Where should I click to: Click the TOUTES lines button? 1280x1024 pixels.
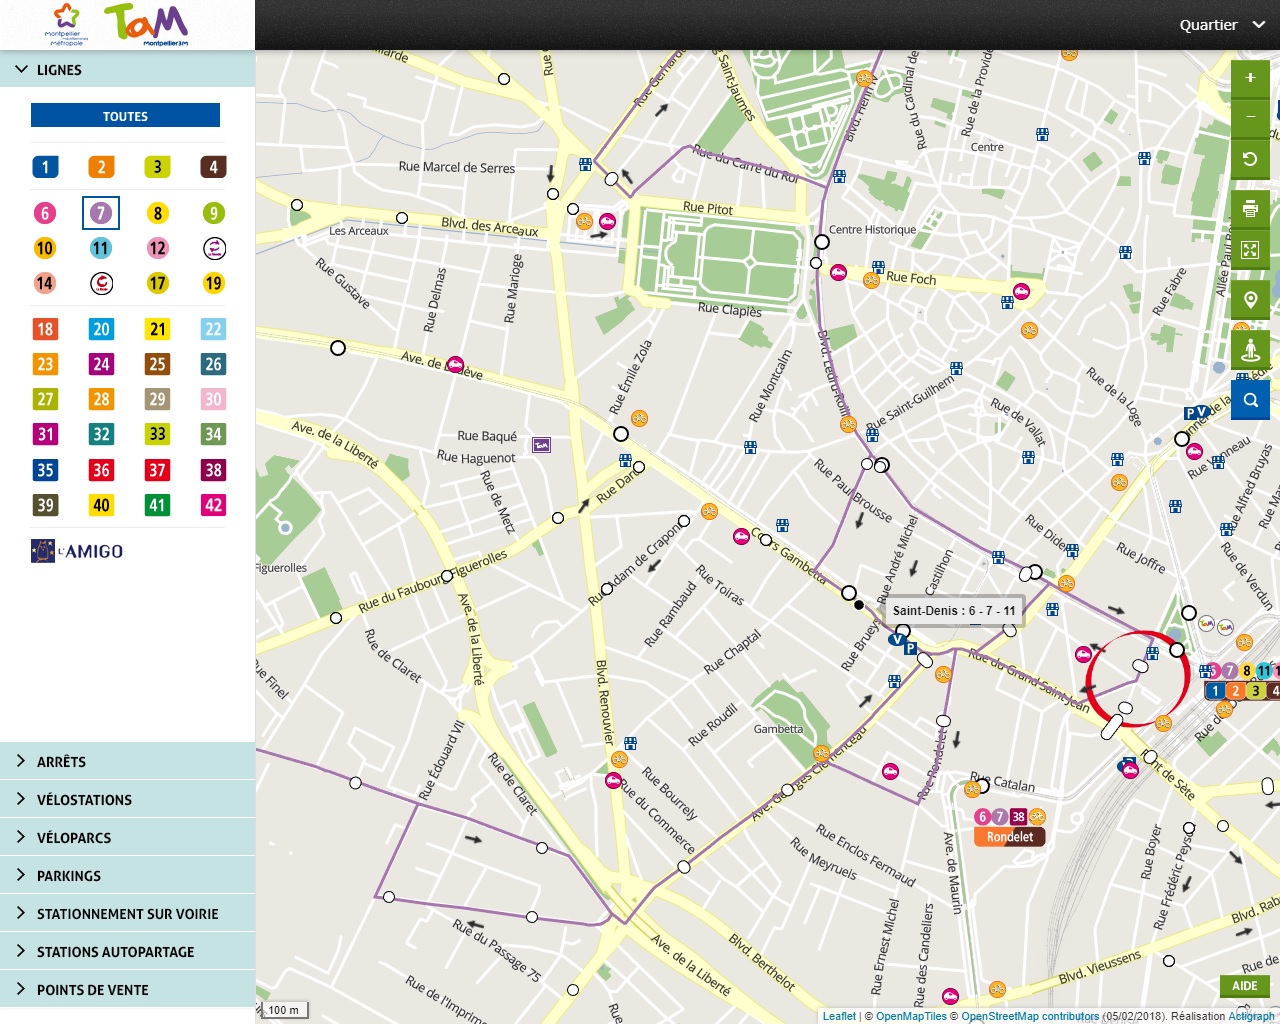(x=125, y=116)
